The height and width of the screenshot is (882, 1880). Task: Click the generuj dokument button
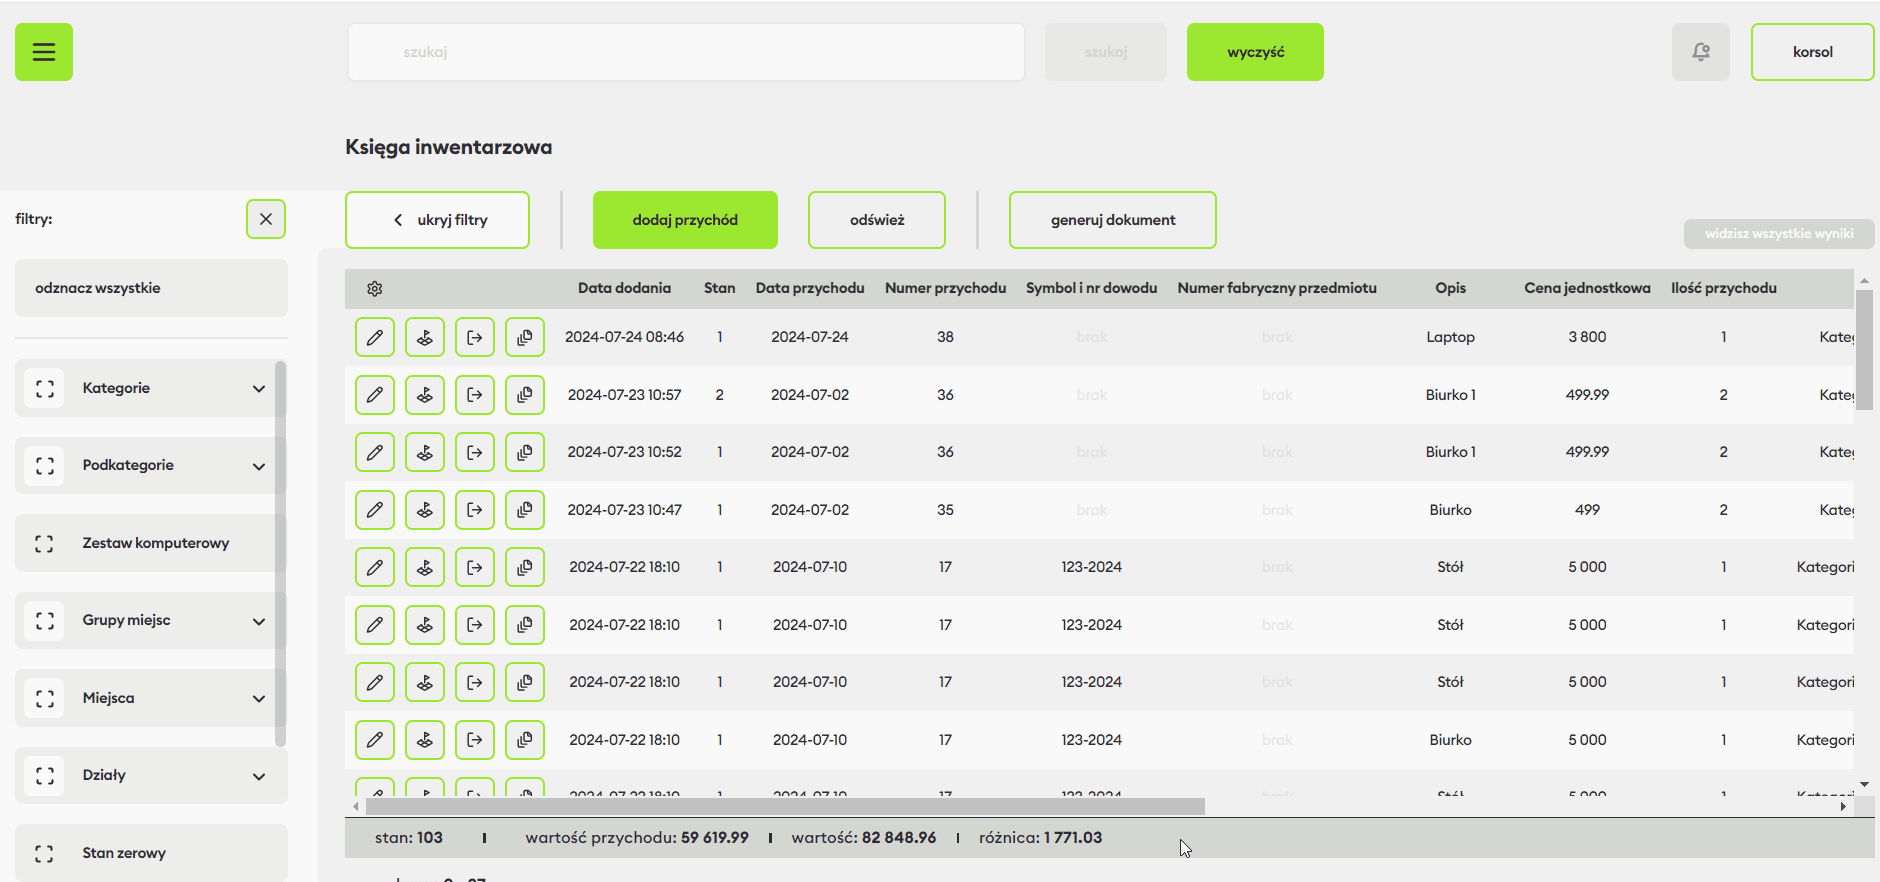click(1112, 220)
